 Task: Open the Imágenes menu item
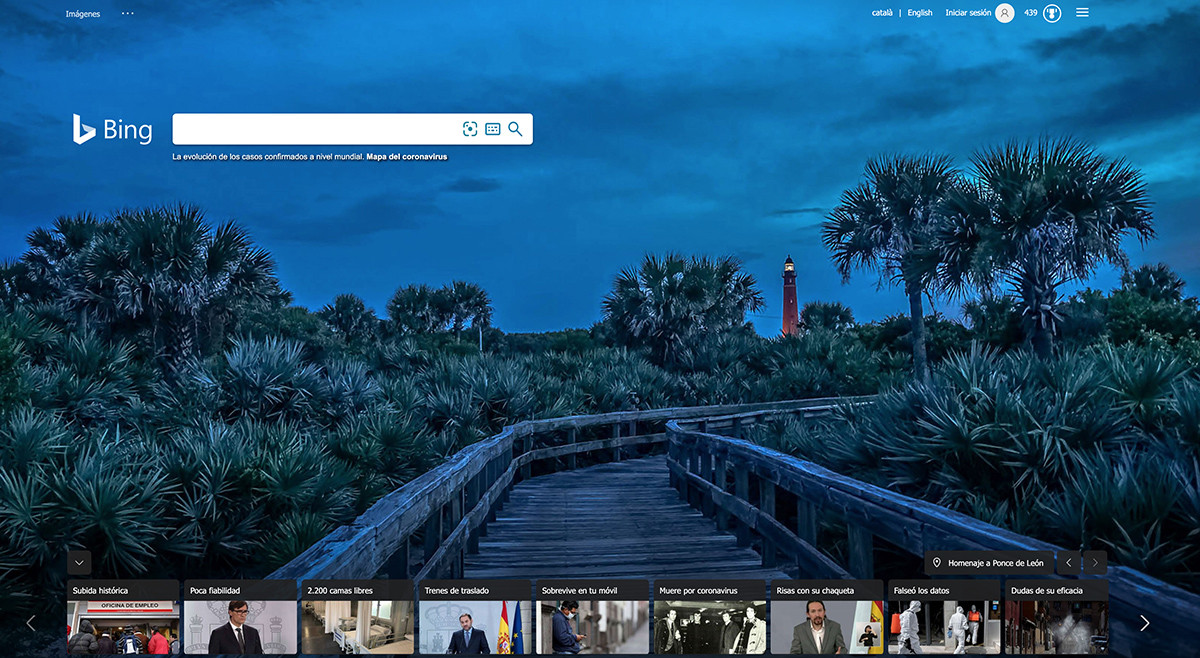tap(82, 13)
